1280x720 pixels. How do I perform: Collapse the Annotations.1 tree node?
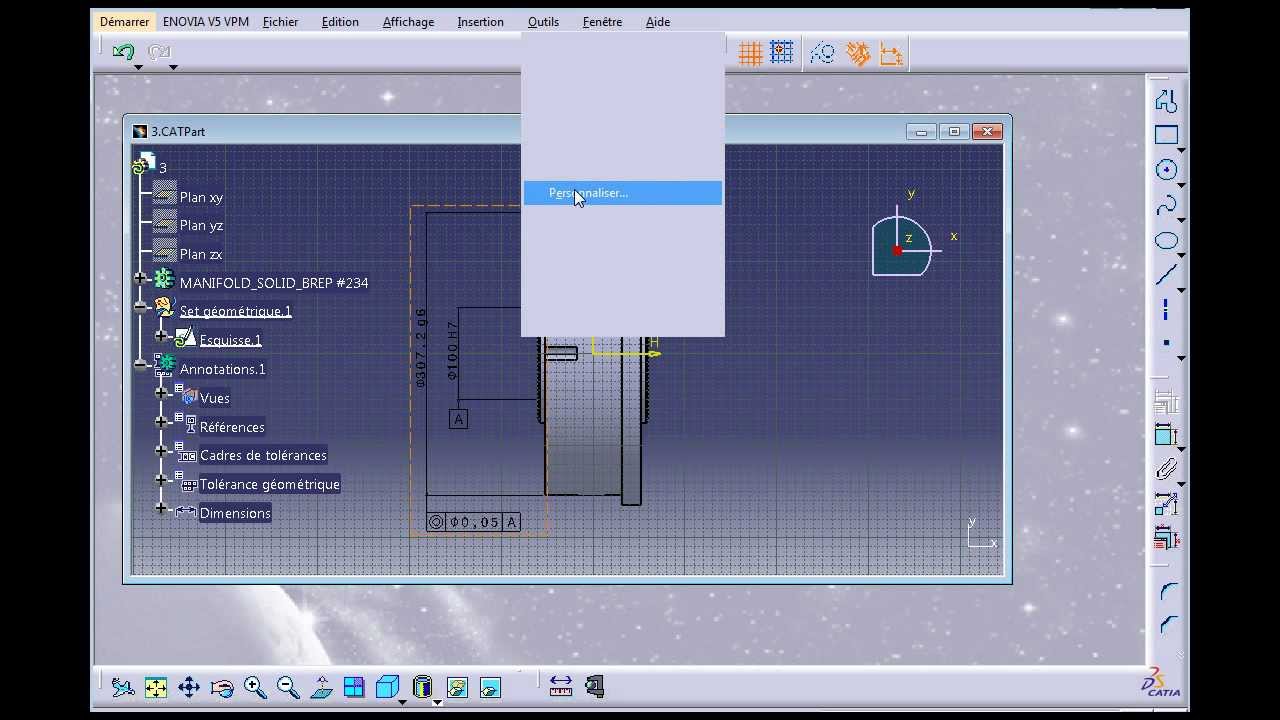click(141, 365)
